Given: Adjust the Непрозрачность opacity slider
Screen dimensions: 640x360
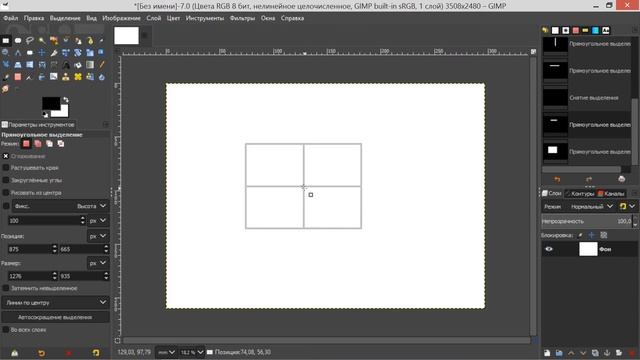Looking at the screenshot, I should 587,221.
